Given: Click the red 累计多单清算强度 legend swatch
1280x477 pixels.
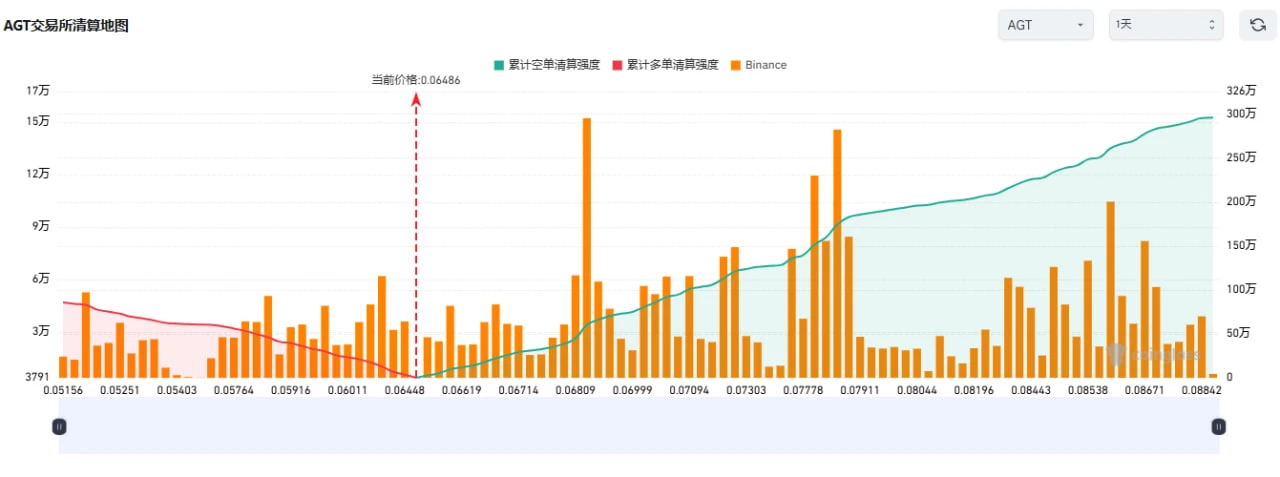Looking at the screenshot, I should pyautogui.click(x=618, y=65).
